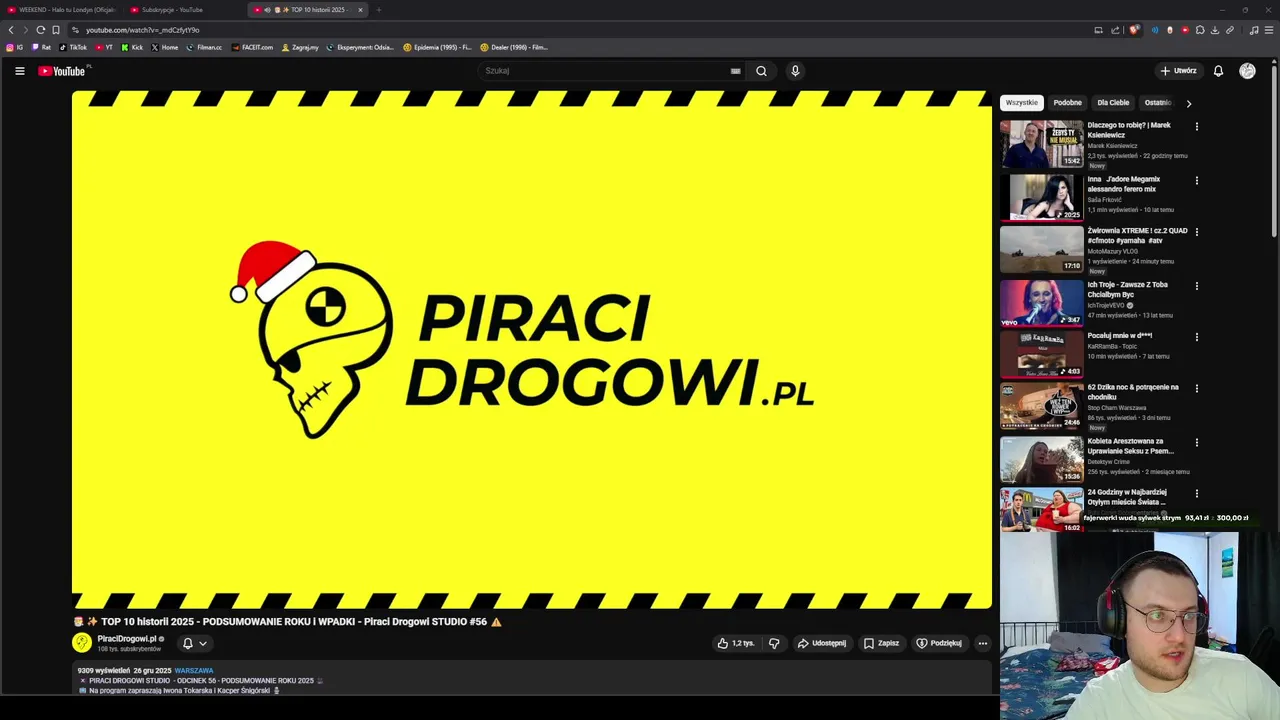Screen dimensions: 1280x720
Task: Open the on-screen keyboard icon in search box
Action: (x=735, y=71)
